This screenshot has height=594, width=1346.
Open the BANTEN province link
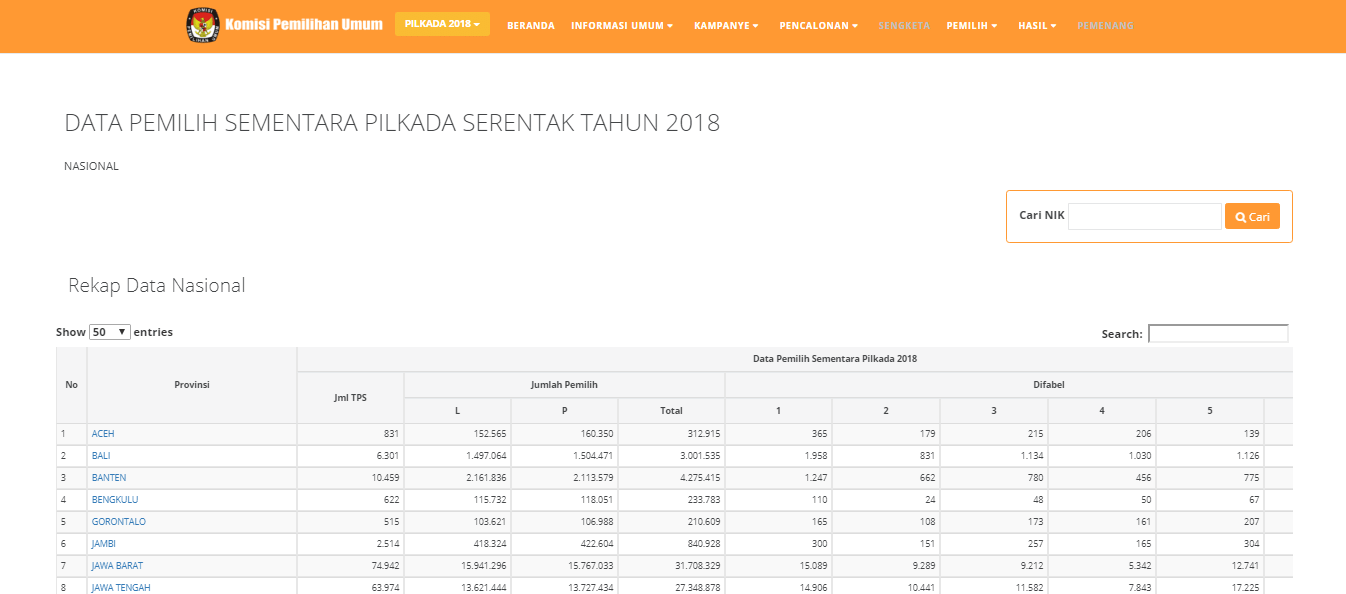tap(109, 478)
